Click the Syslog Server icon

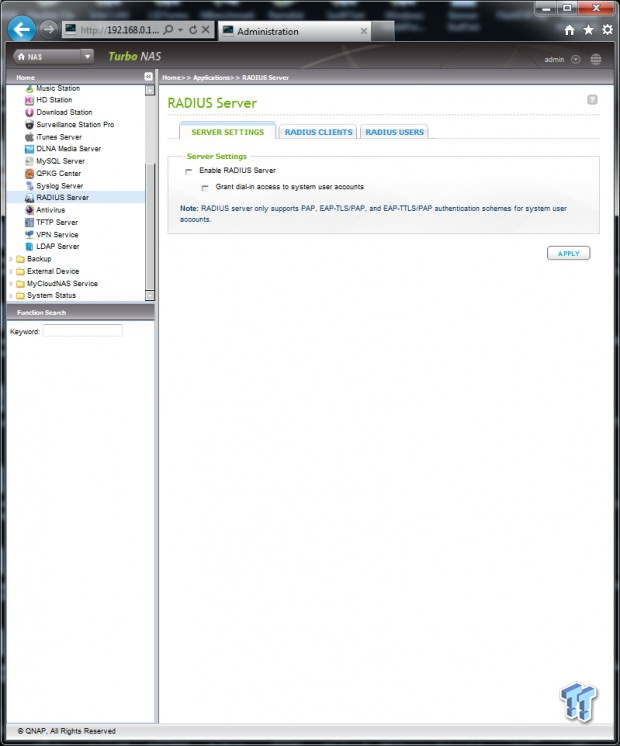(30, 186)
